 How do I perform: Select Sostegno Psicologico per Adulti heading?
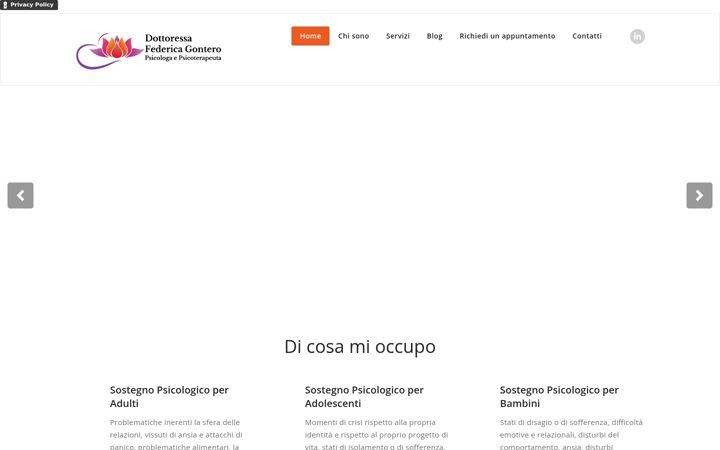pyautogui.click(x=169, y=397)
